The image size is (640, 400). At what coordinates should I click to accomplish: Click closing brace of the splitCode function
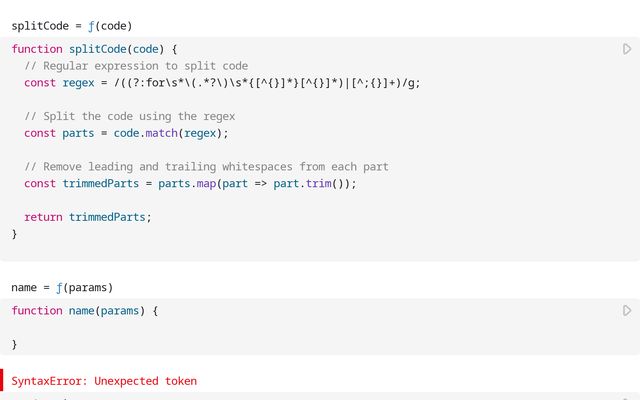(15, 234)
